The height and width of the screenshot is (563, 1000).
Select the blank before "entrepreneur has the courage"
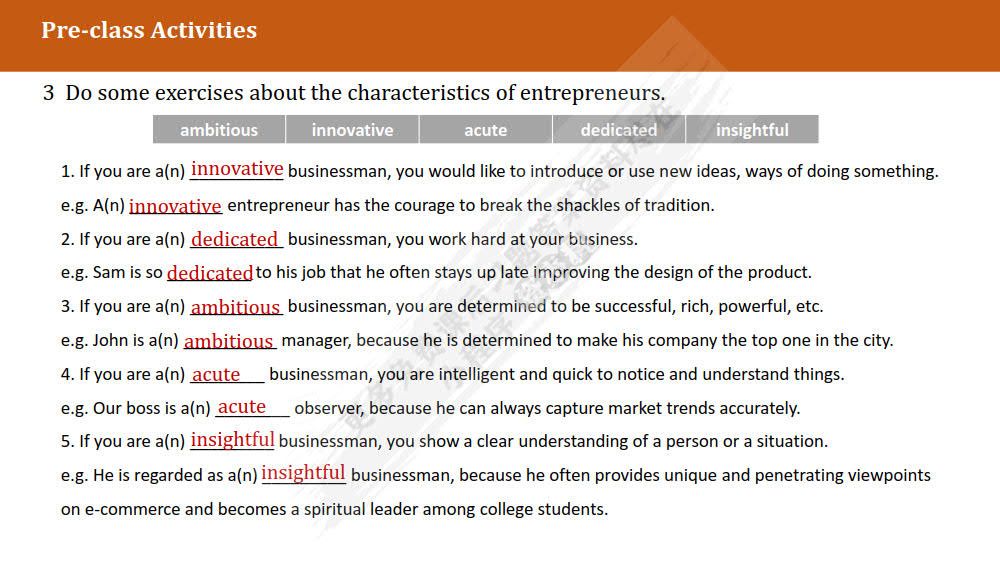175,206
